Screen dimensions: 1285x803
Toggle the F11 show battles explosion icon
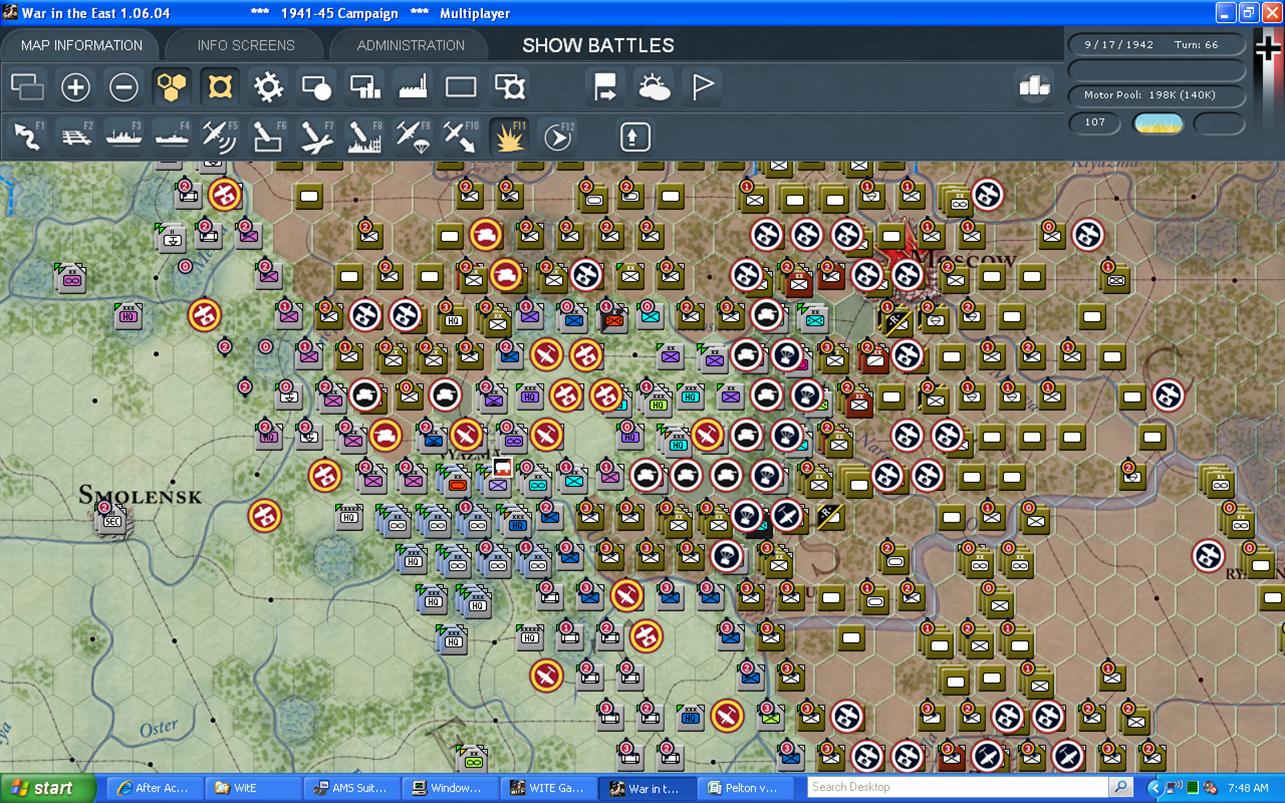tap(510, 136)
